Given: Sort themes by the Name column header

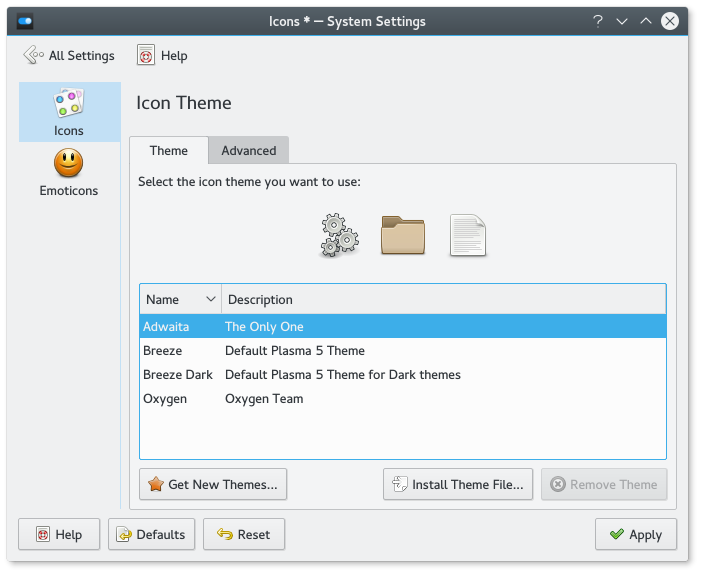Looking at the screenshot, I should coord(181,300).
